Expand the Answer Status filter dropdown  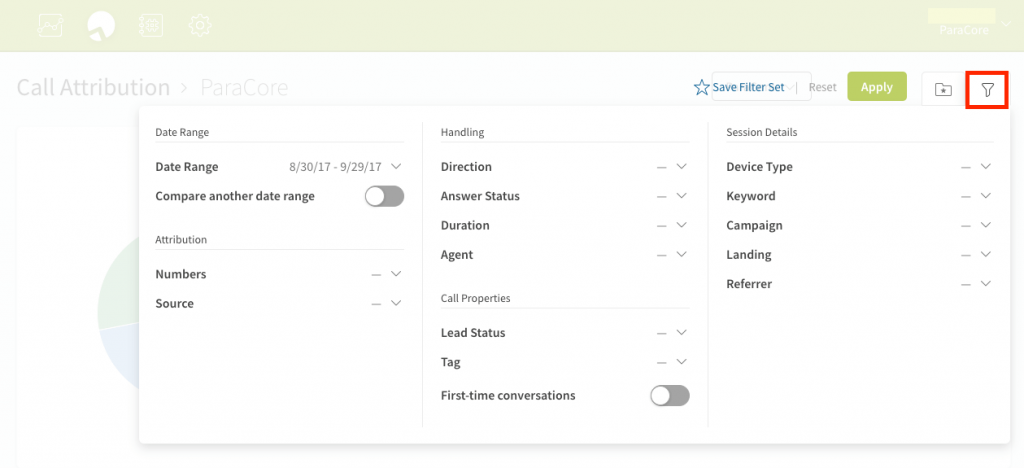tap(682, 196)
